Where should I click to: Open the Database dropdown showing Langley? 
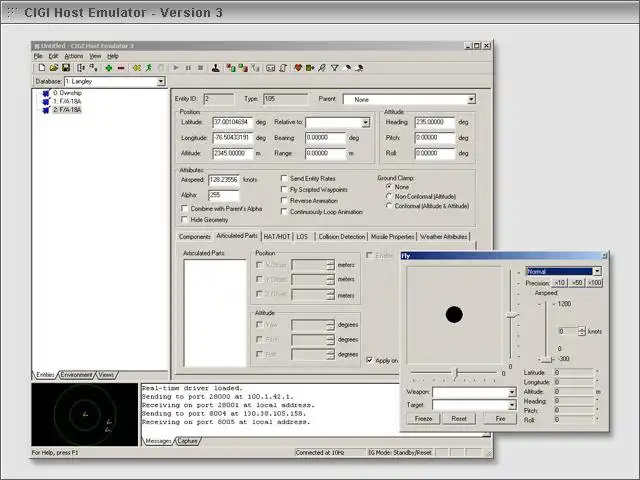click(160, 82)
